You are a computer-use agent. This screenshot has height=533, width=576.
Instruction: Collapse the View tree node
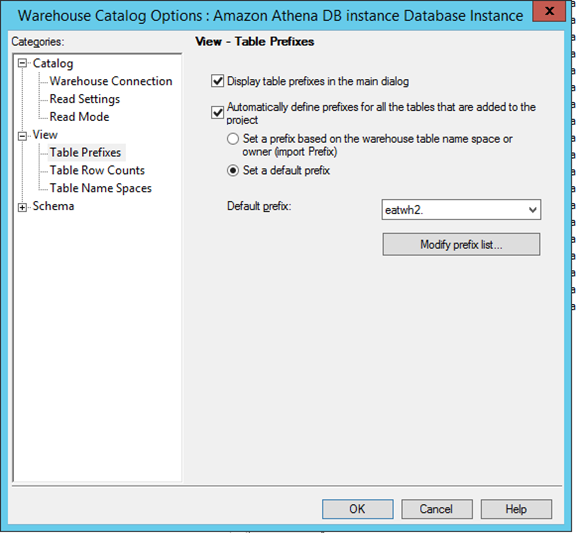coord(22,136)
